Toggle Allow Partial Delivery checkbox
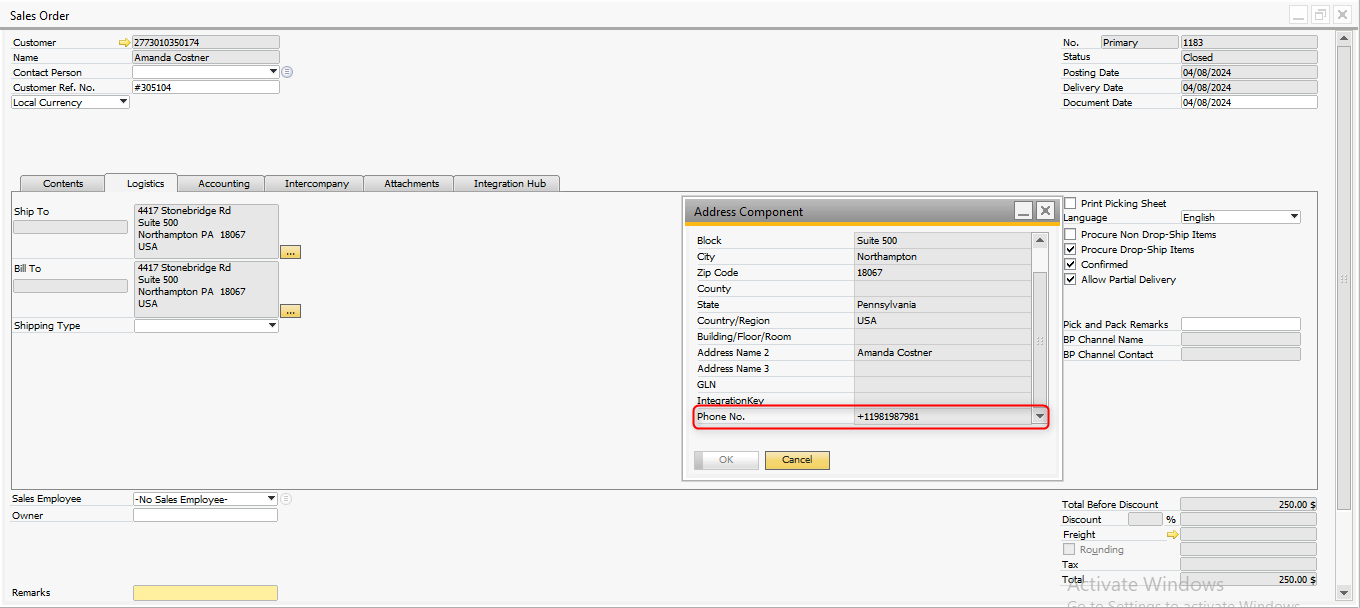This screenshot has height=608, width=1360. tap(1070, 280)
